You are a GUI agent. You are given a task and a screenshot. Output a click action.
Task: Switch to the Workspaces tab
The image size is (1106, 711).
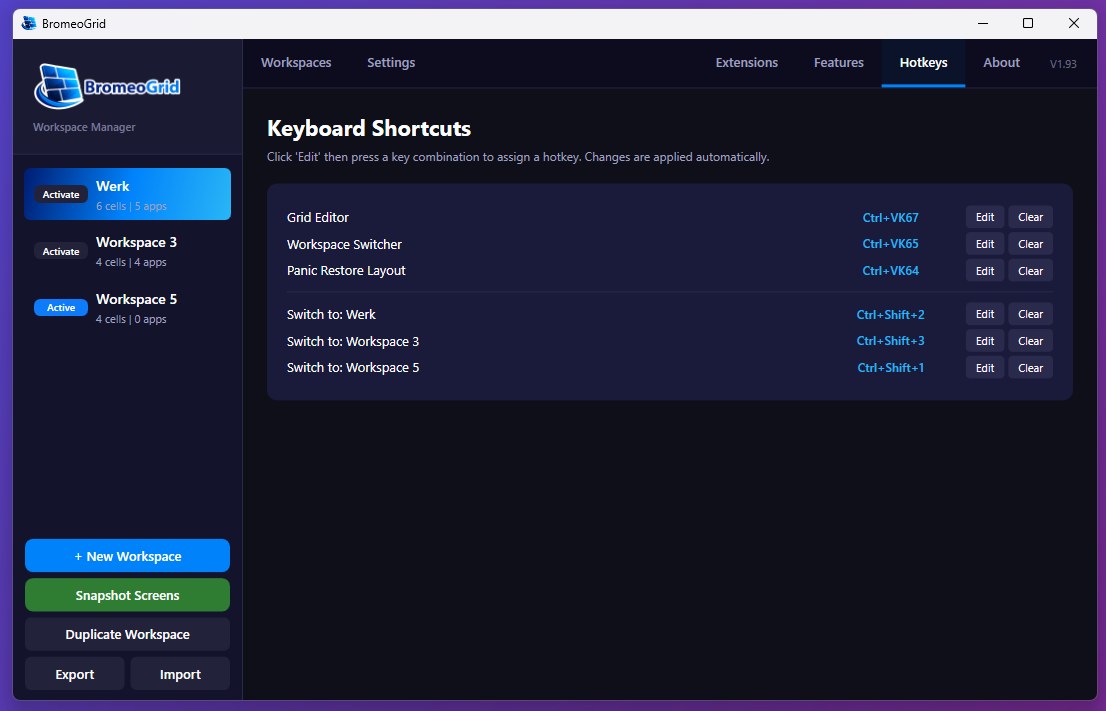pos(296,62)
